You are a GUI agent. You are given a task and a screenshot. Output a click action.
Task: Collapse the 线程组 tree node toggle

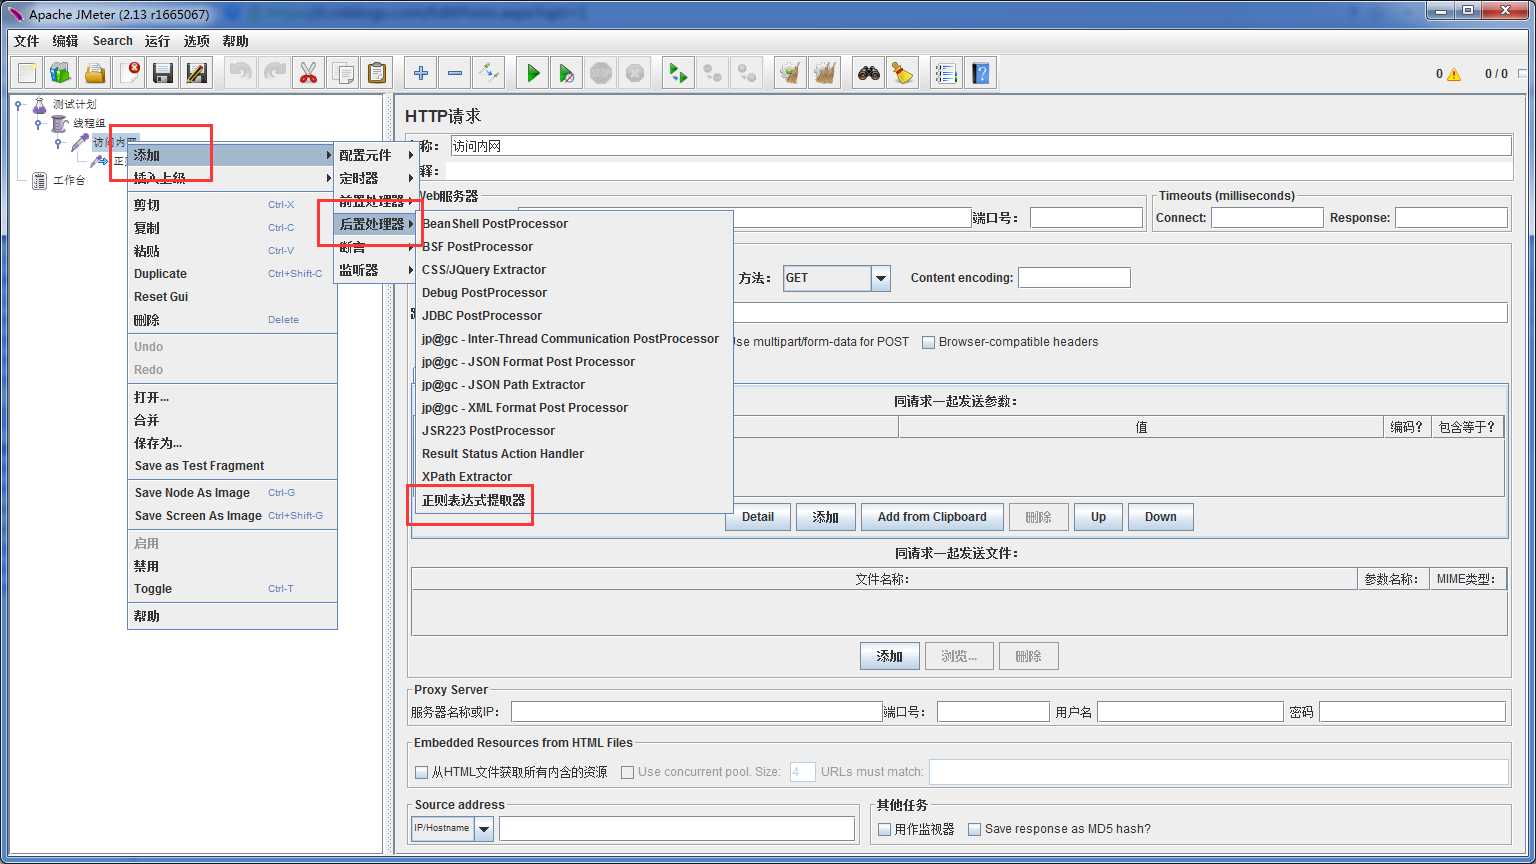click(39, 123)
